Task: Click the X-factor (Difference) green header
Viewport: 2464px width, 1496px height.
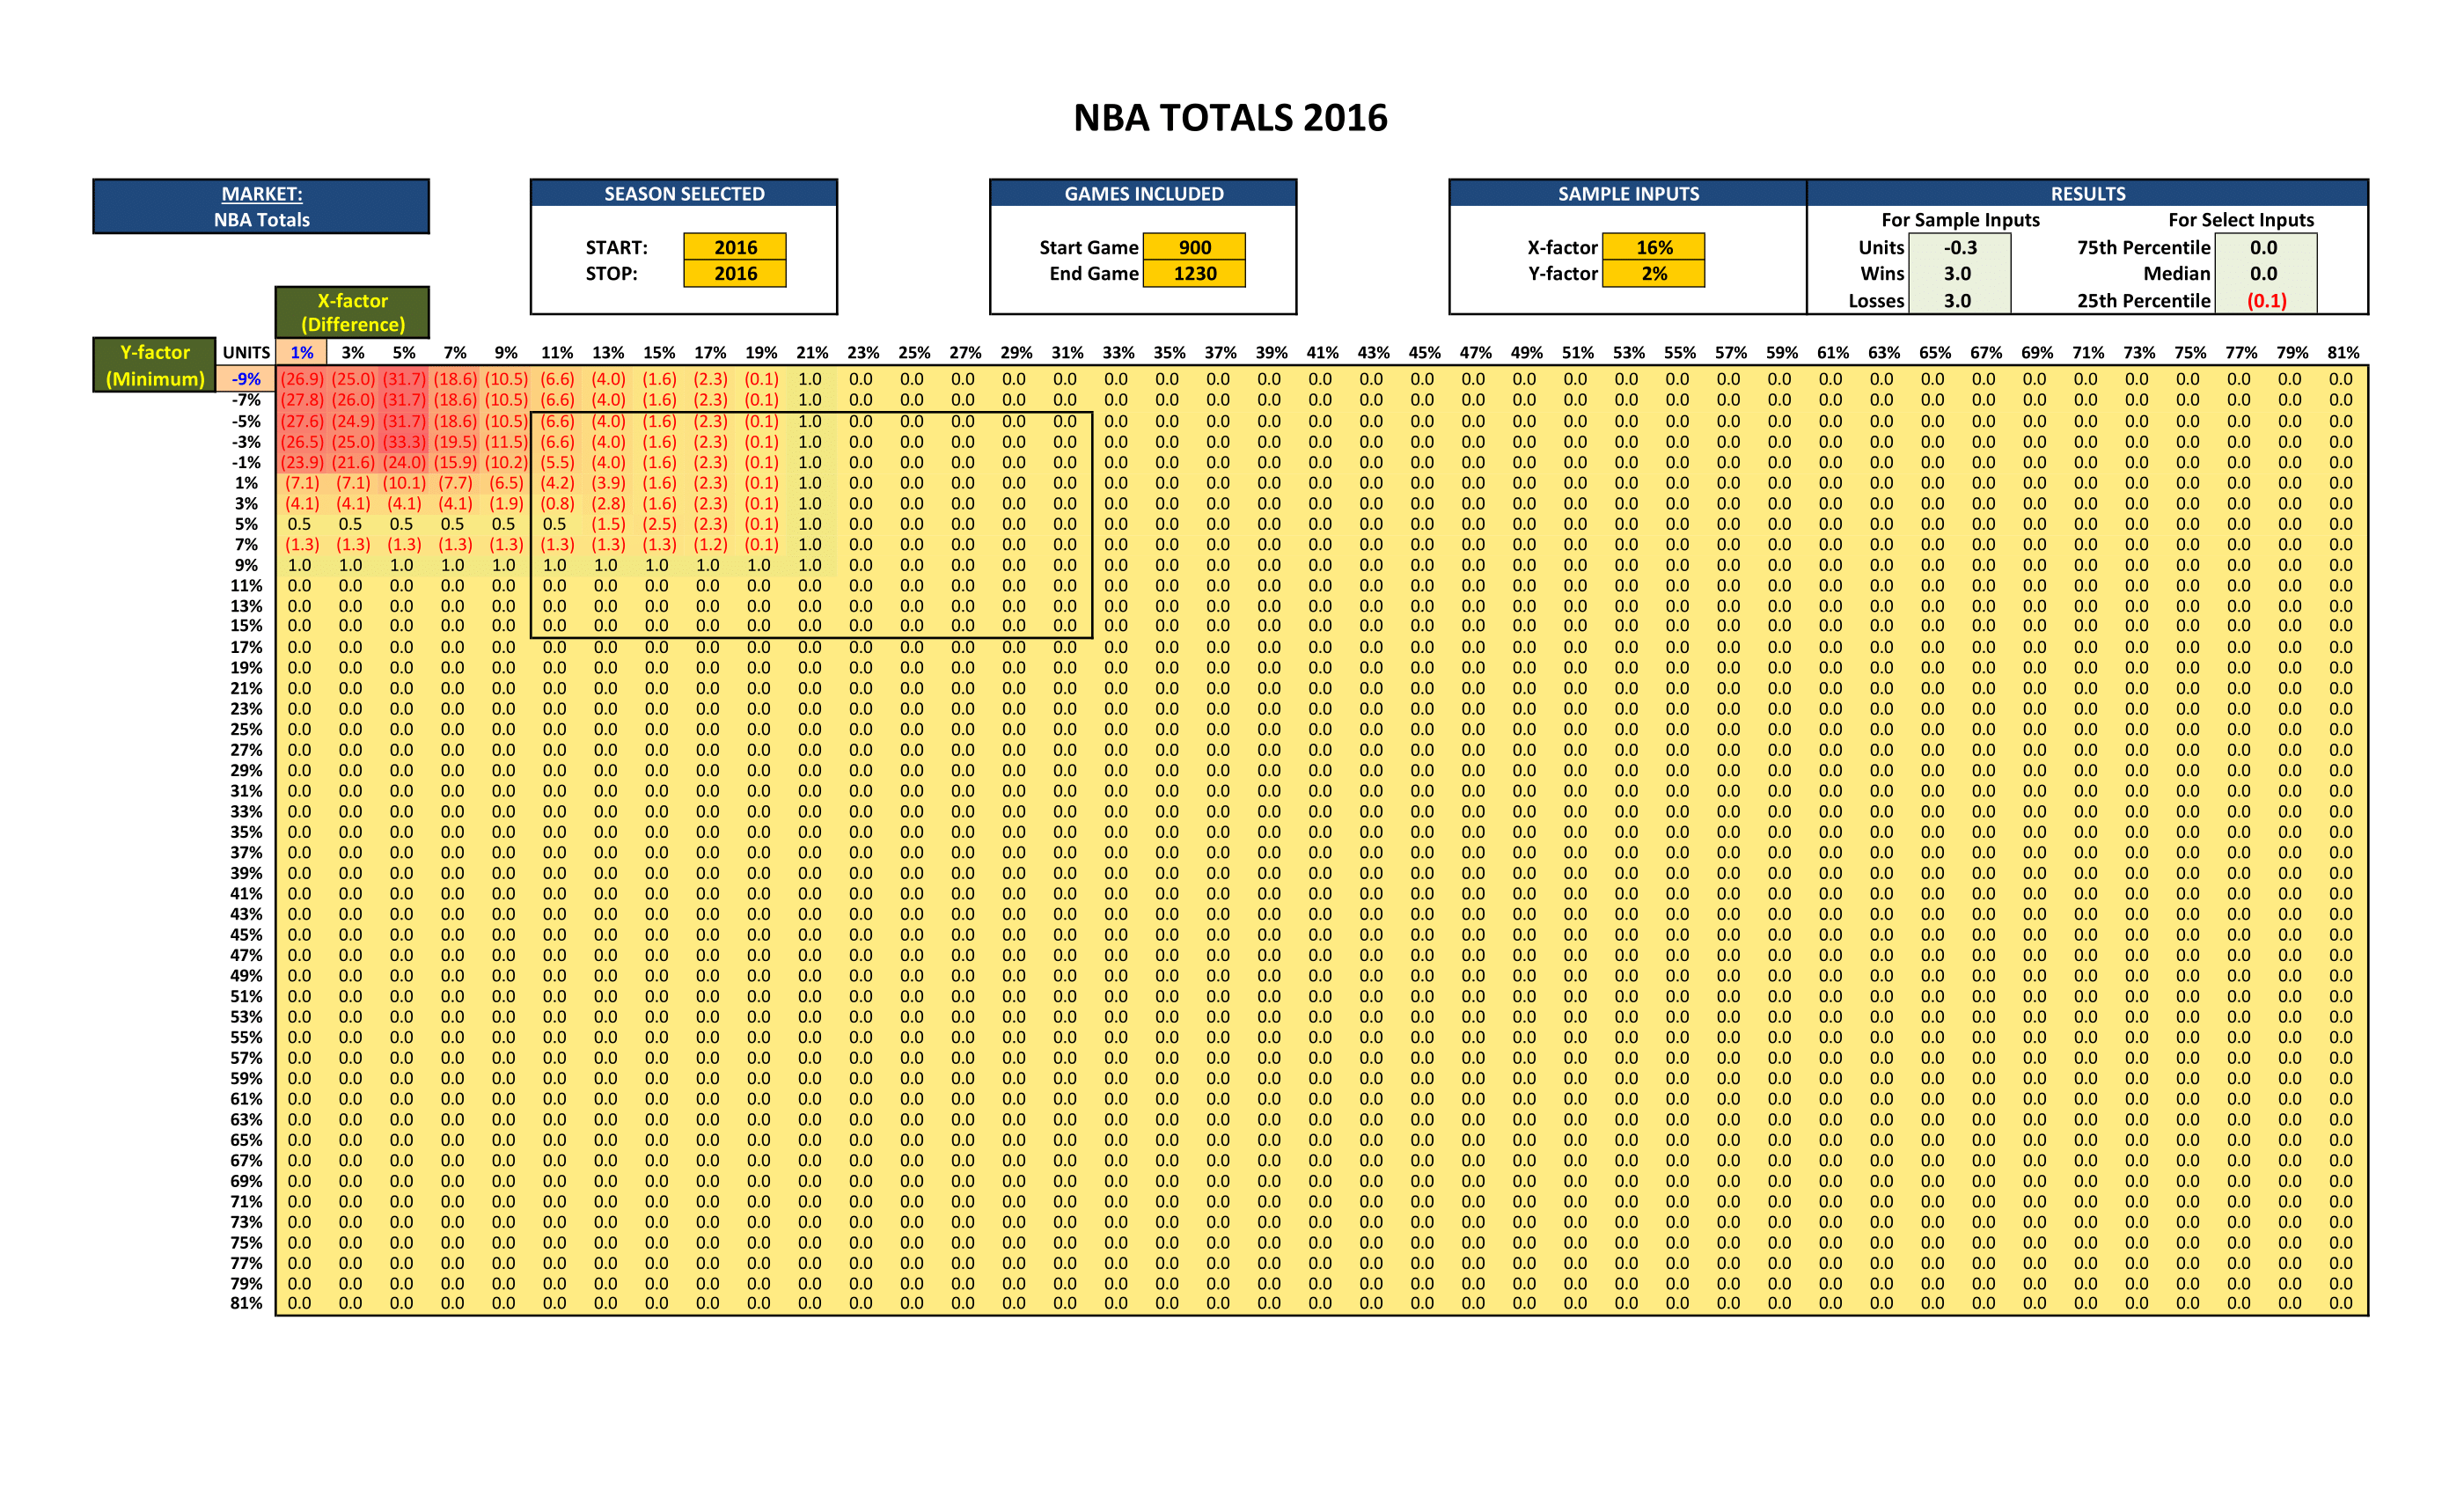Action: click(x=352, y=313)
